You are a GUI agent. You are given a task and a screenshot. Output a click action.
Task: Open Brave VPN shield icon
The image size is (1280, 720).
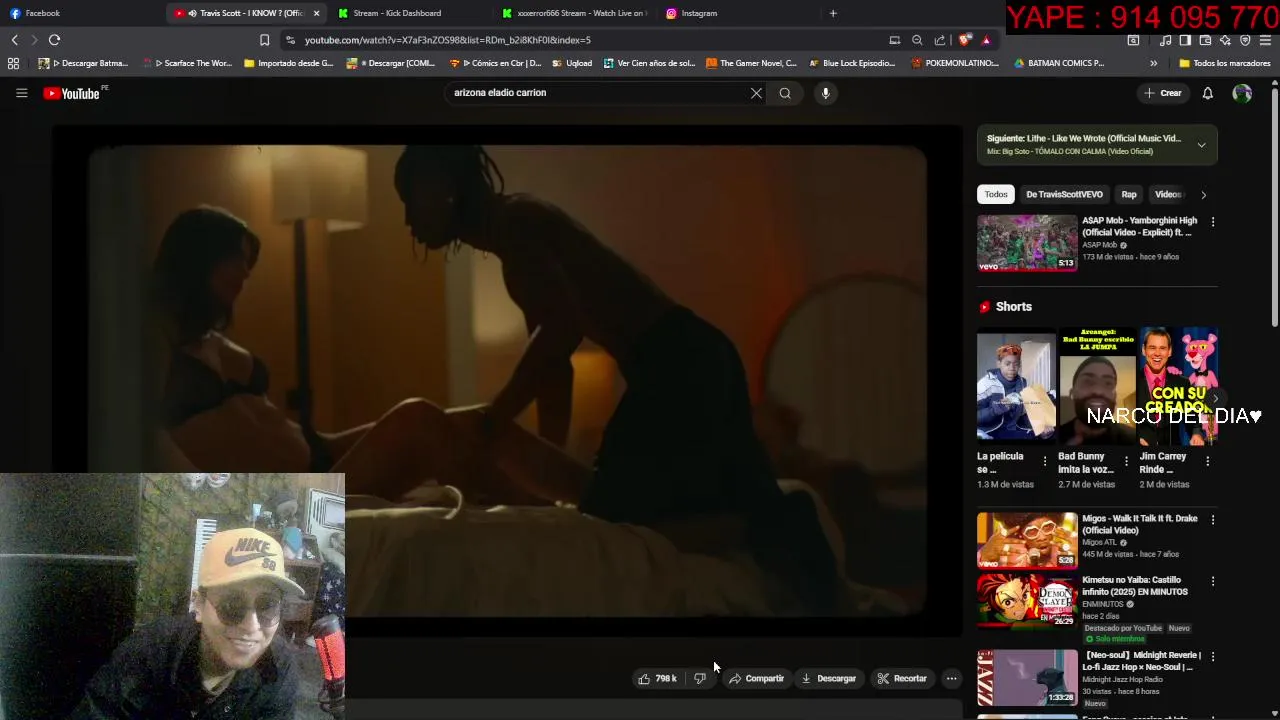pyautogui.click(x=1245, y=40)
